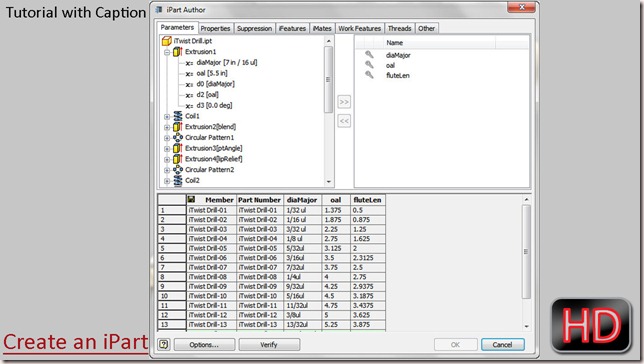Select the Parameters tab
Image resolution: width=644 pixels, height=364 pixels.
pos(177,27)
